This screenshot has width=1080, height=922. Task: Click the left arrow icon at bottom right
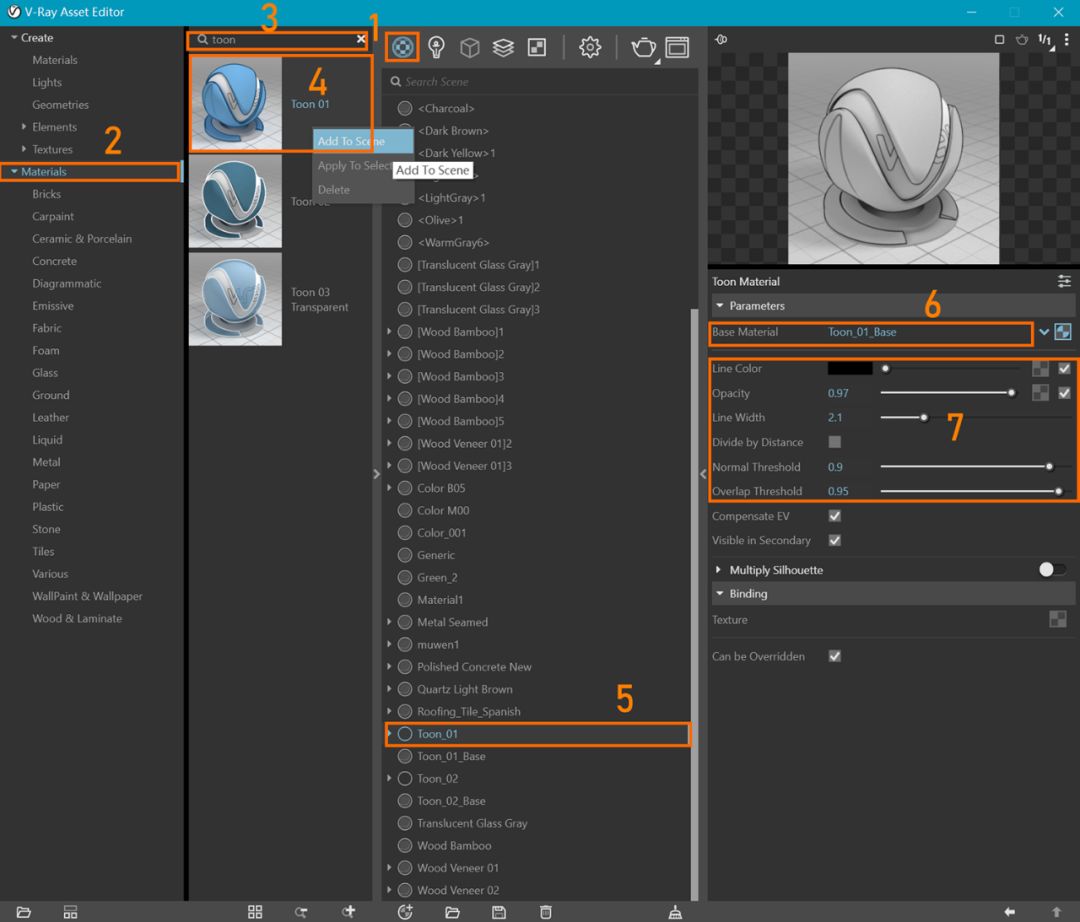[1010, 912]
